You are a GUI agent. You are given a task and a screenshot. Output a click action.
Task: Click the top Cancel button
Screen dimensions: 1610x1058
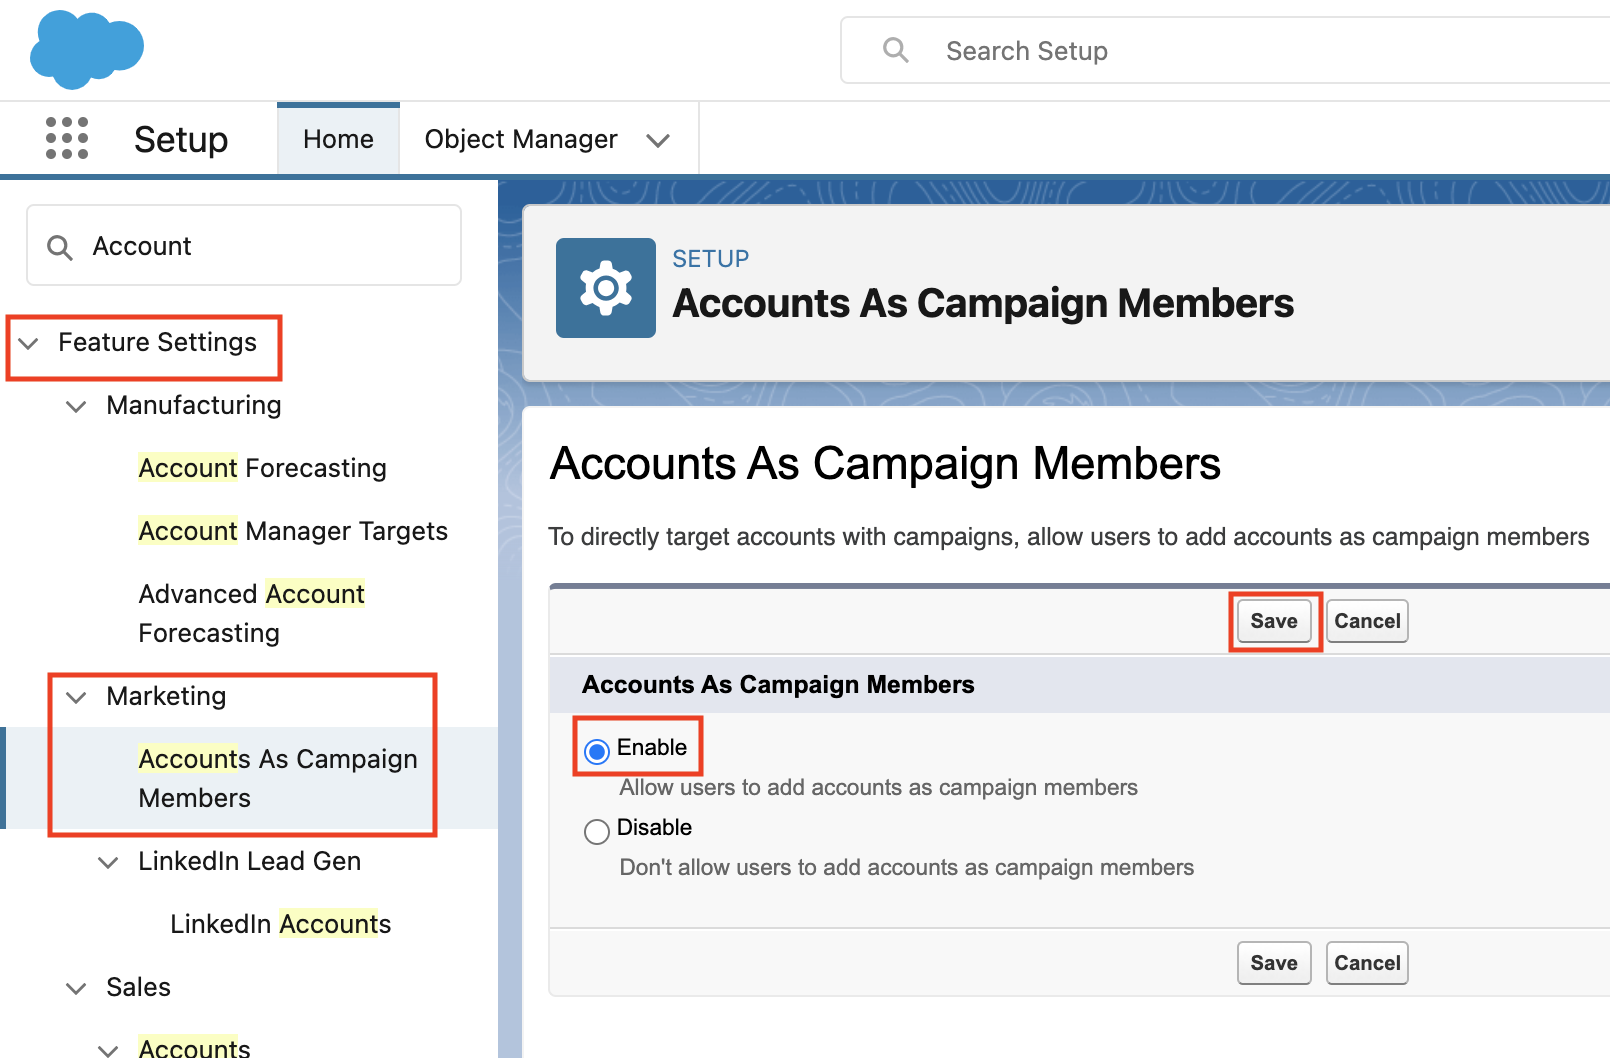pos(1367,621)
